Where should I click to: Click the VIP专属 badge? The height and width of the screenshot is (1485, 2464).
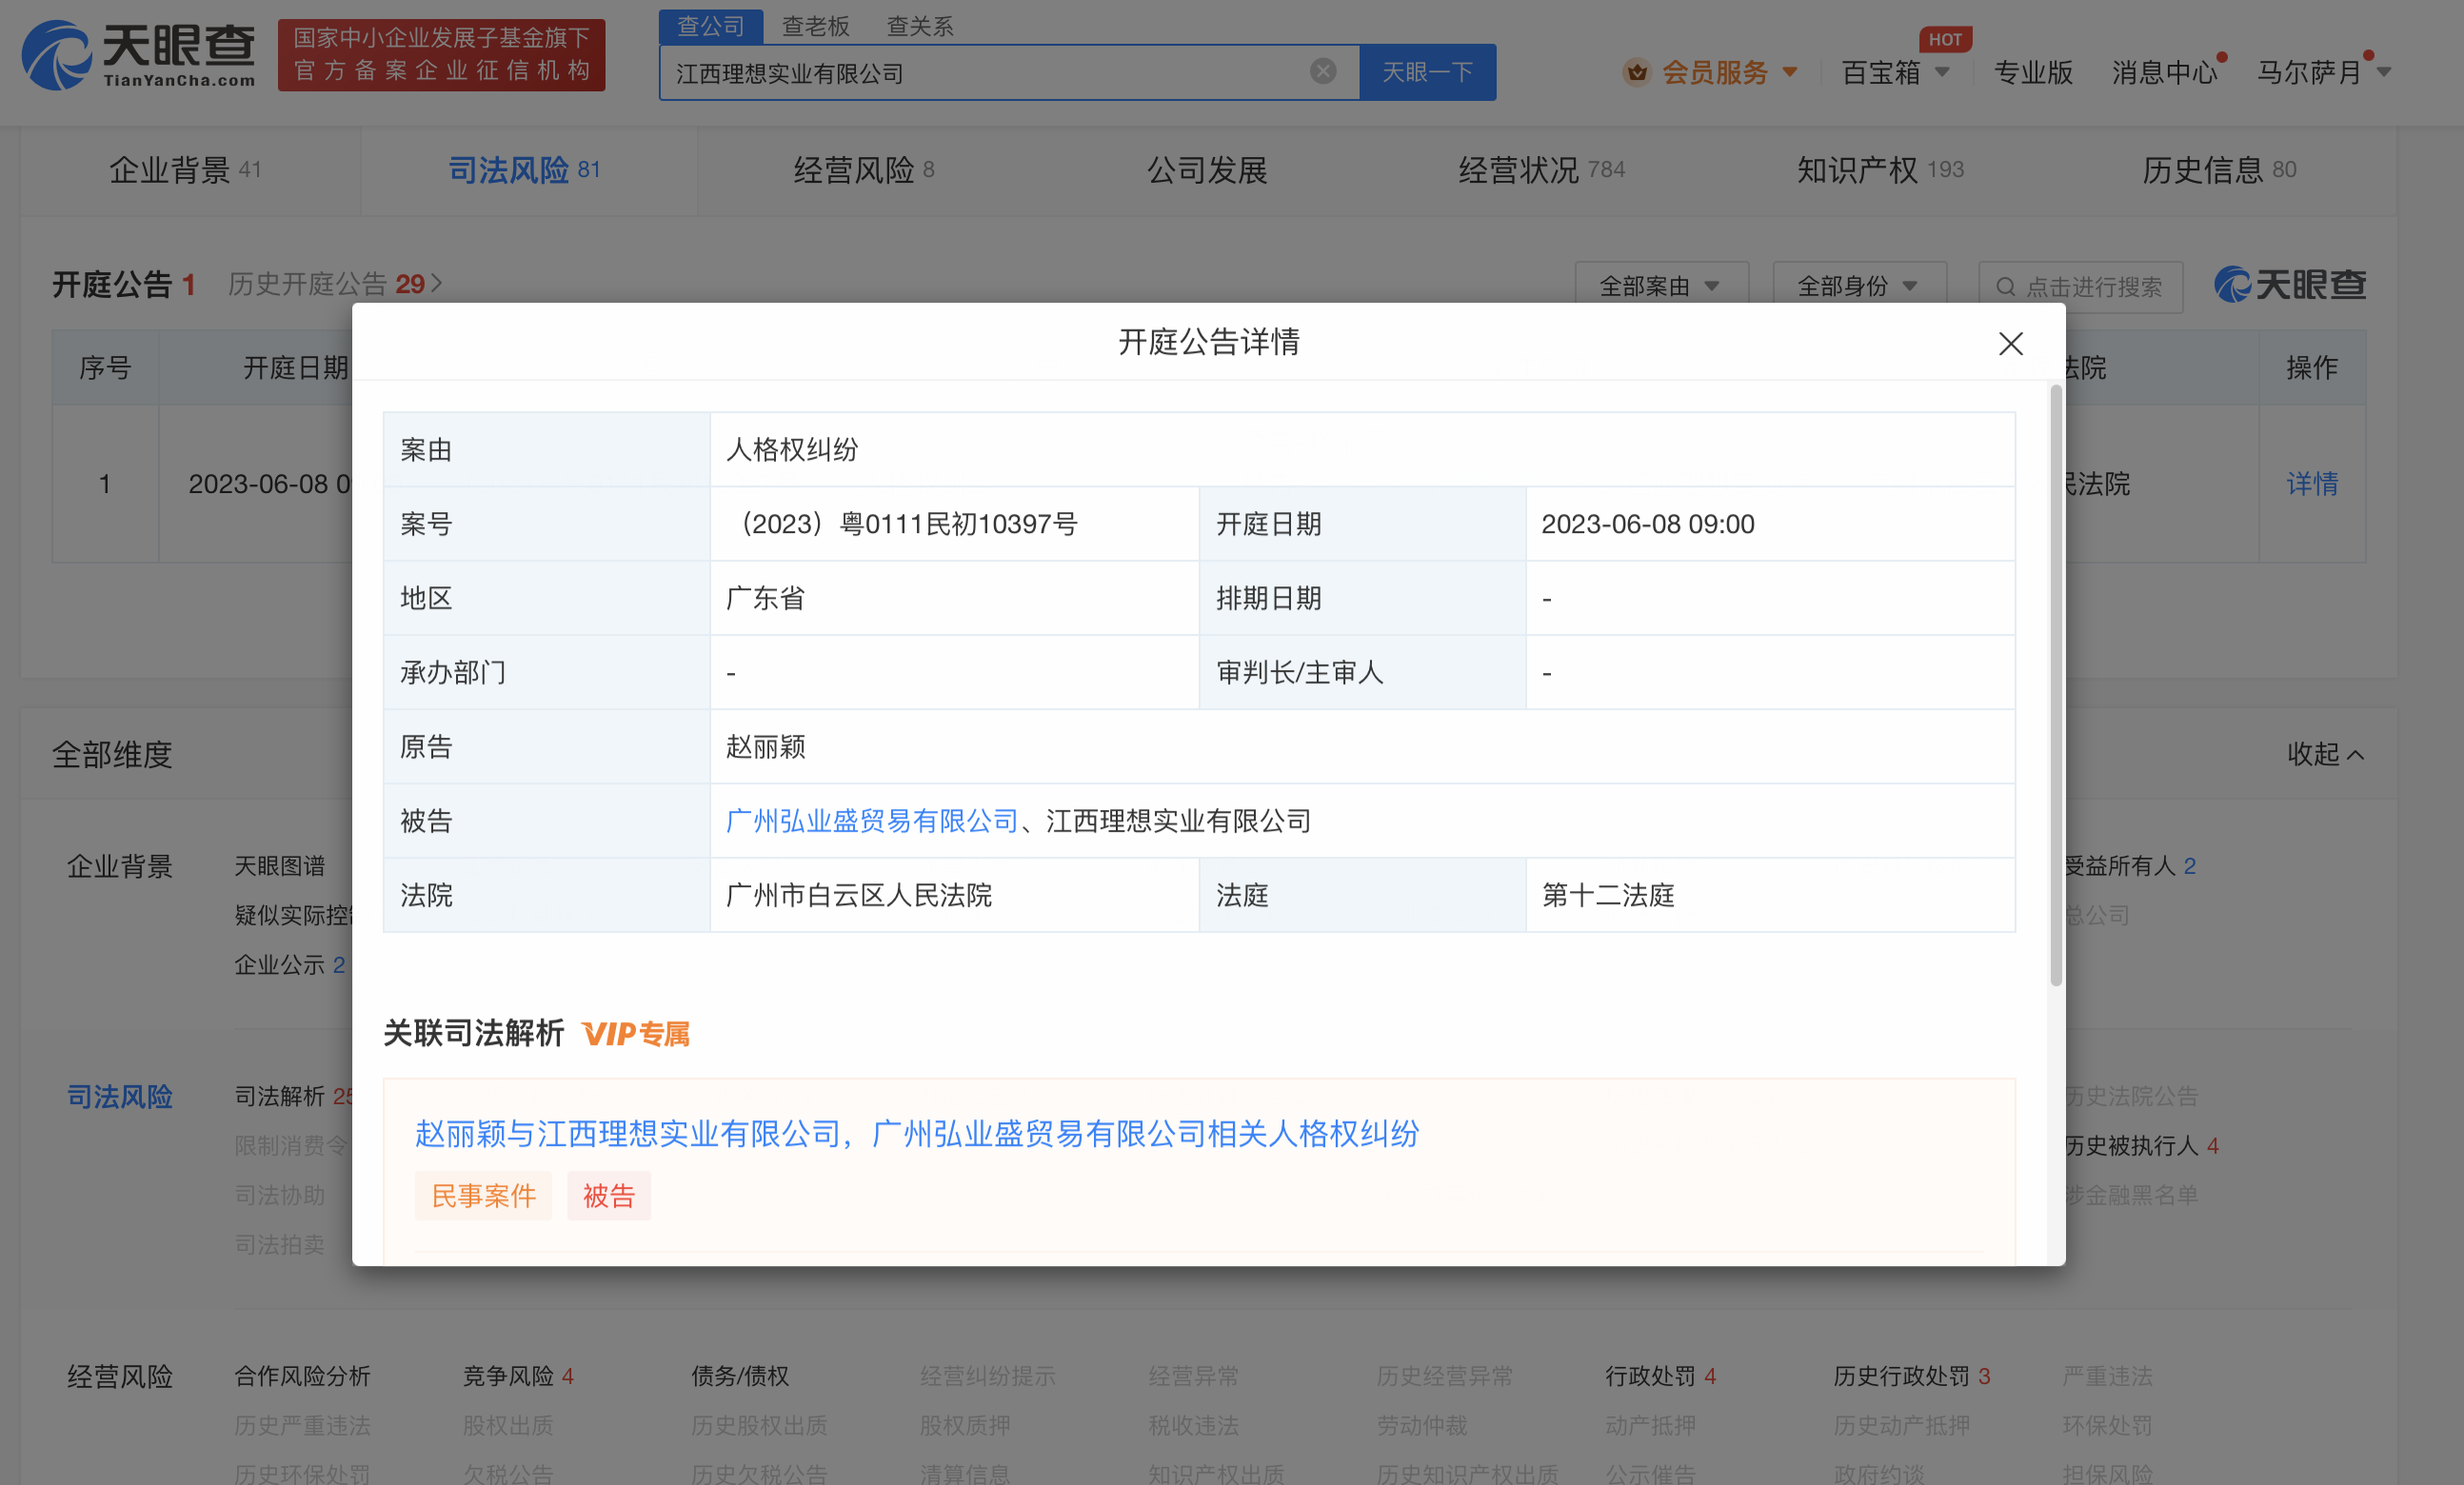[636, 1033]
